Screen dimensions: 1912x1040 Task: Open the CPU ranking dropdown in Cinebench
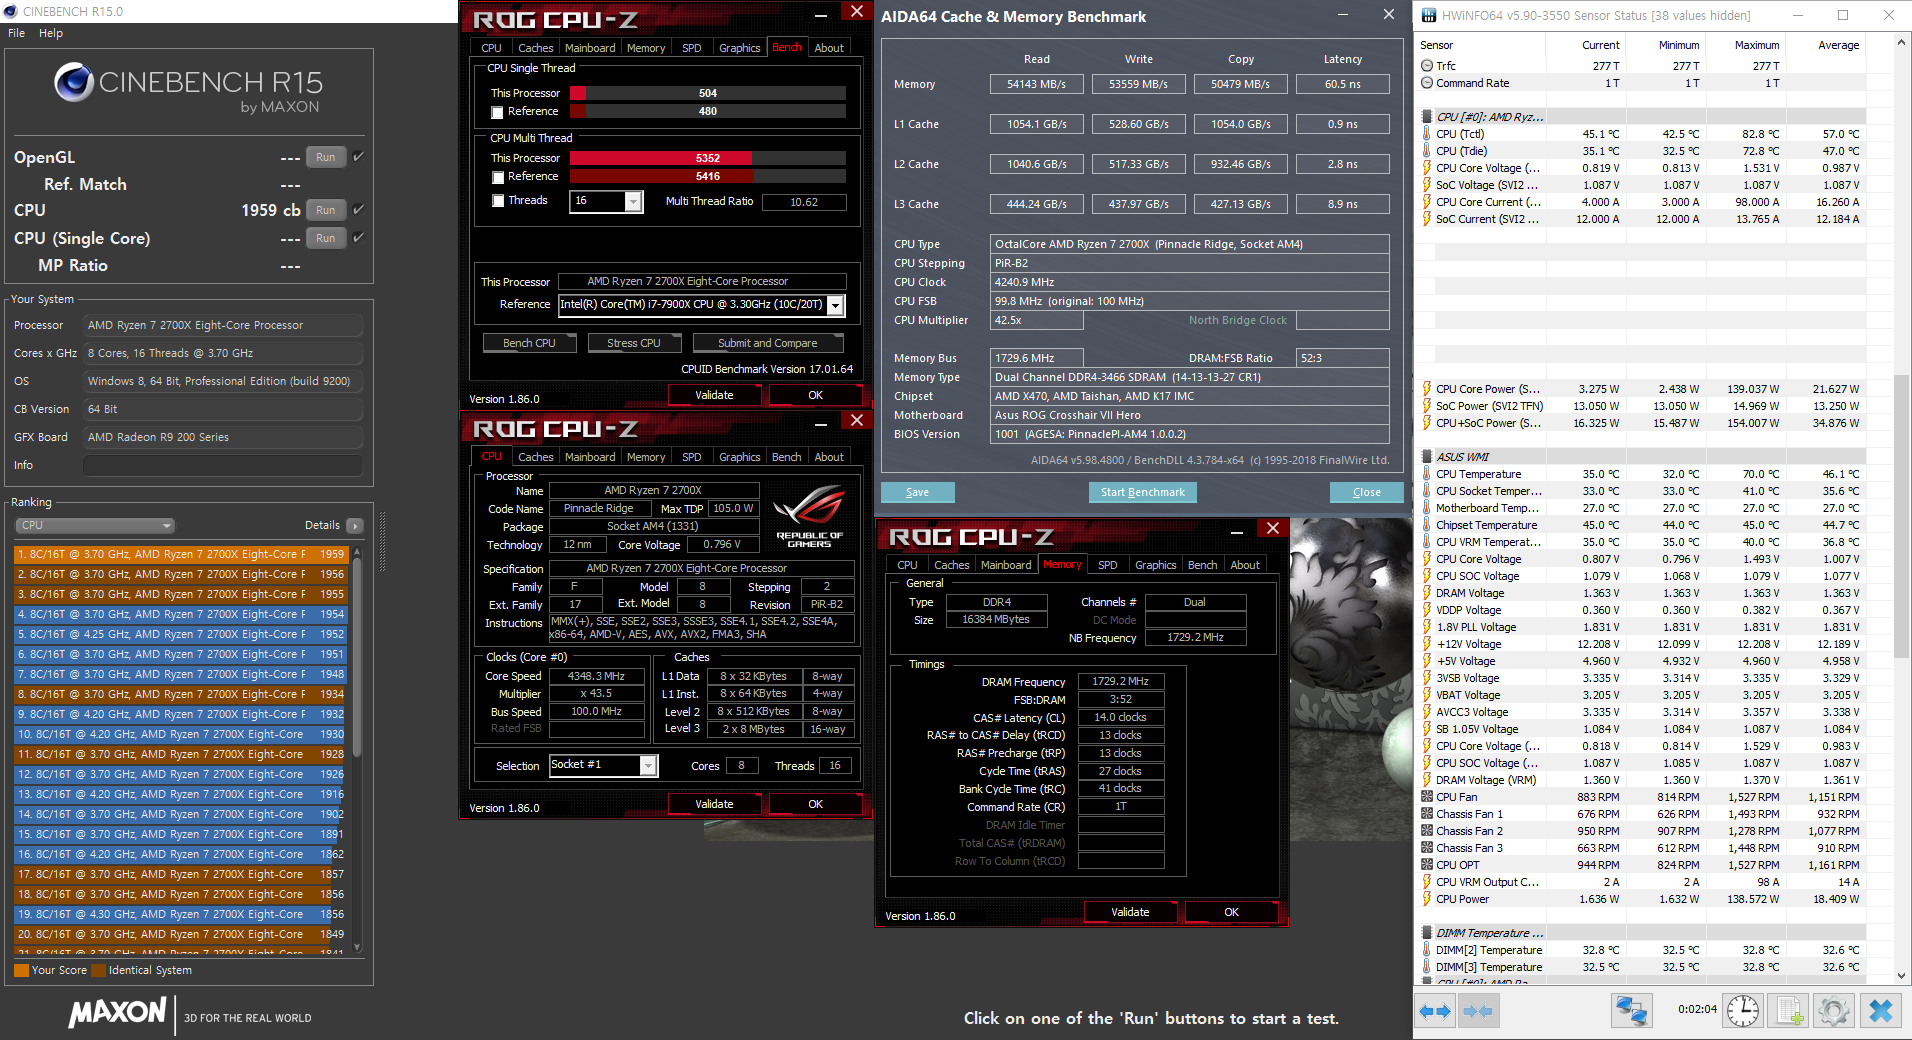(x=94, y=525)
